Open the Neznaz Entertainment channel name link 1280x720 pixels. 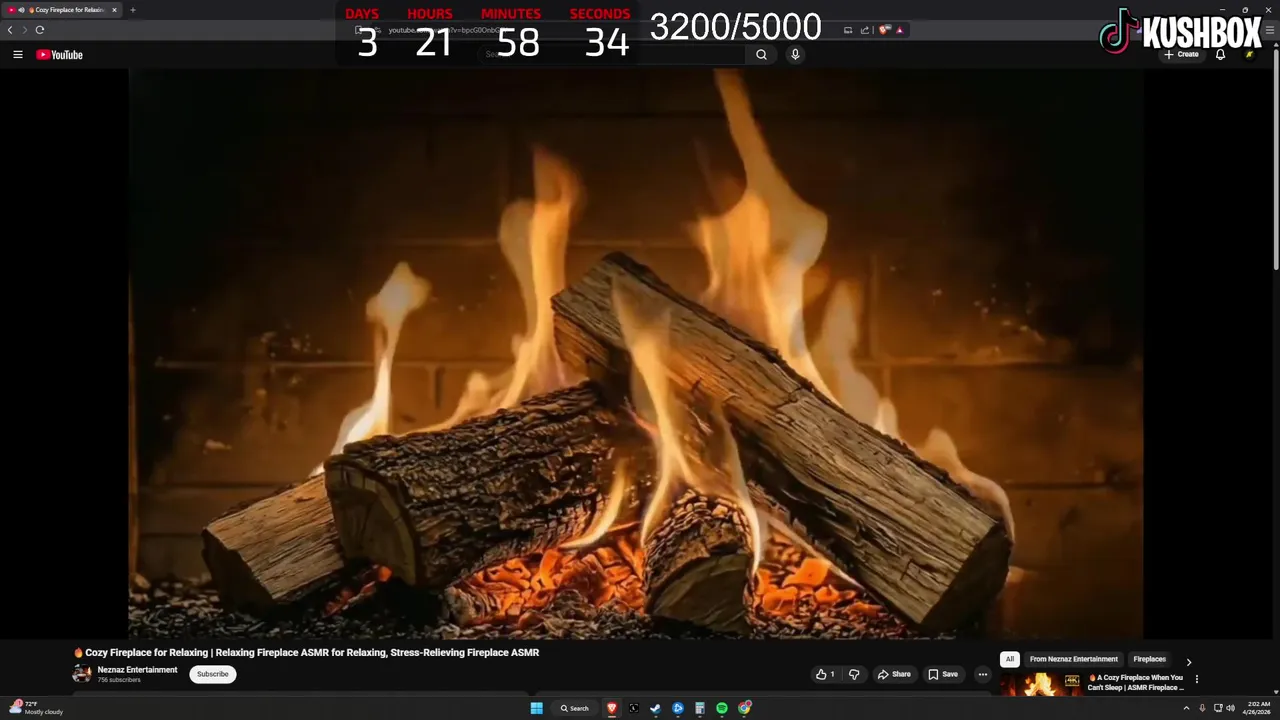pyautogui.click(x=137, y=670)
